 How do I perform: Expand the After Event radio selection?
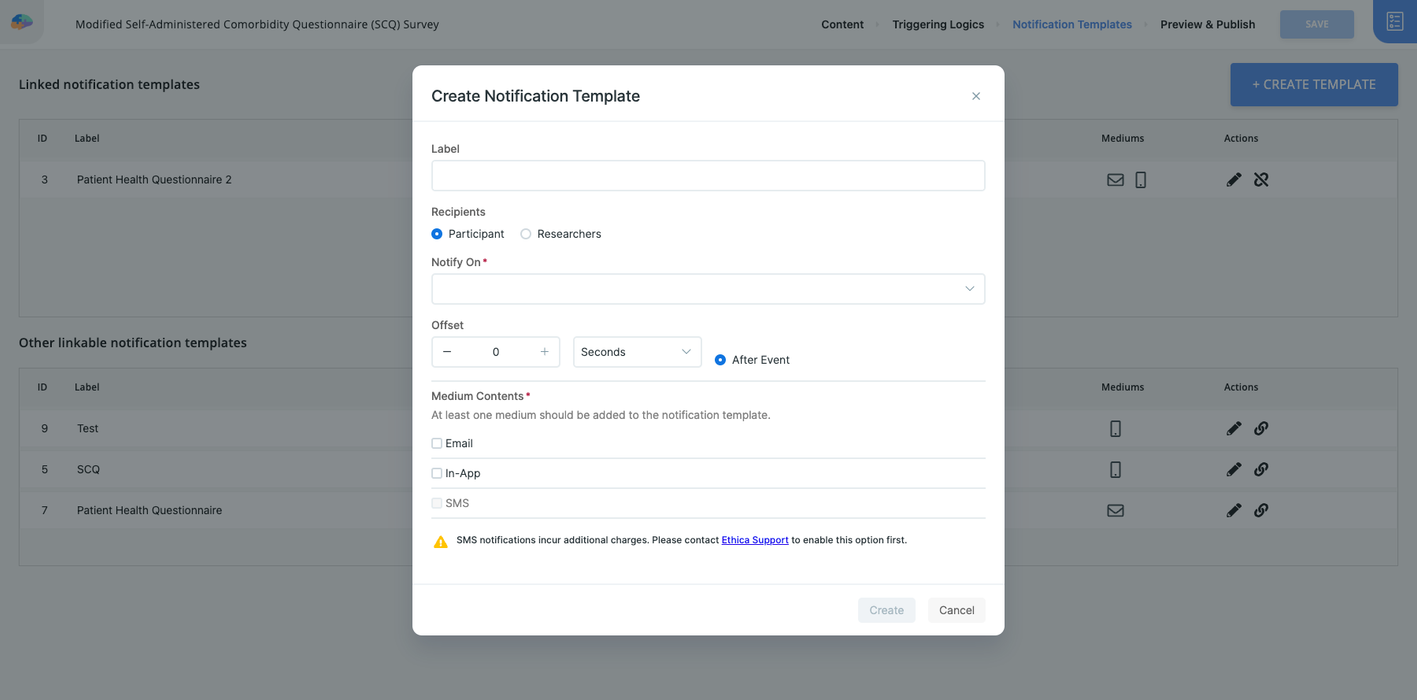(x=720, y=359)
